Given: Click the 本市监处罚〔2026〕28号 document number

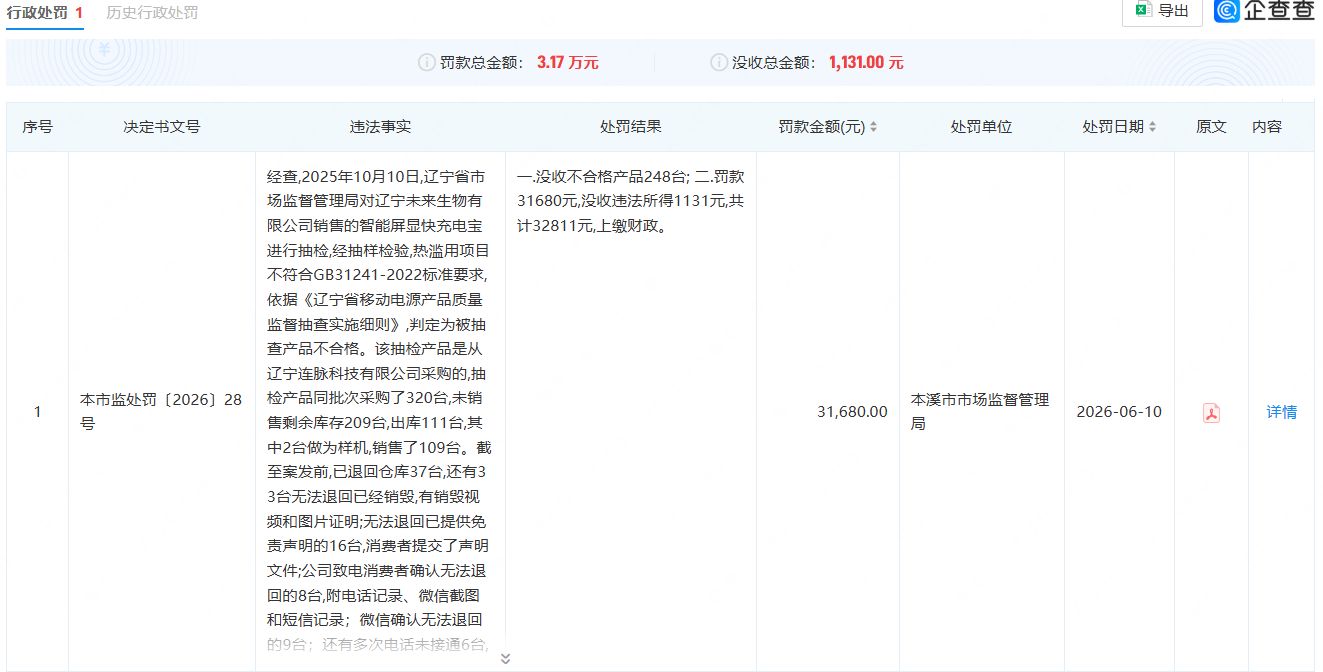Looking at the screenshot, I should tap(161, 412).
